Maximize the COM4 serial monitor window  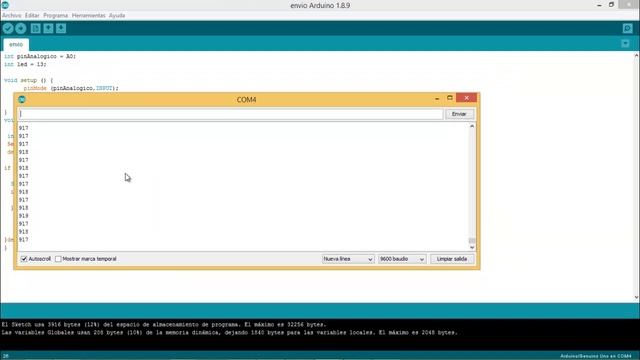449,98
